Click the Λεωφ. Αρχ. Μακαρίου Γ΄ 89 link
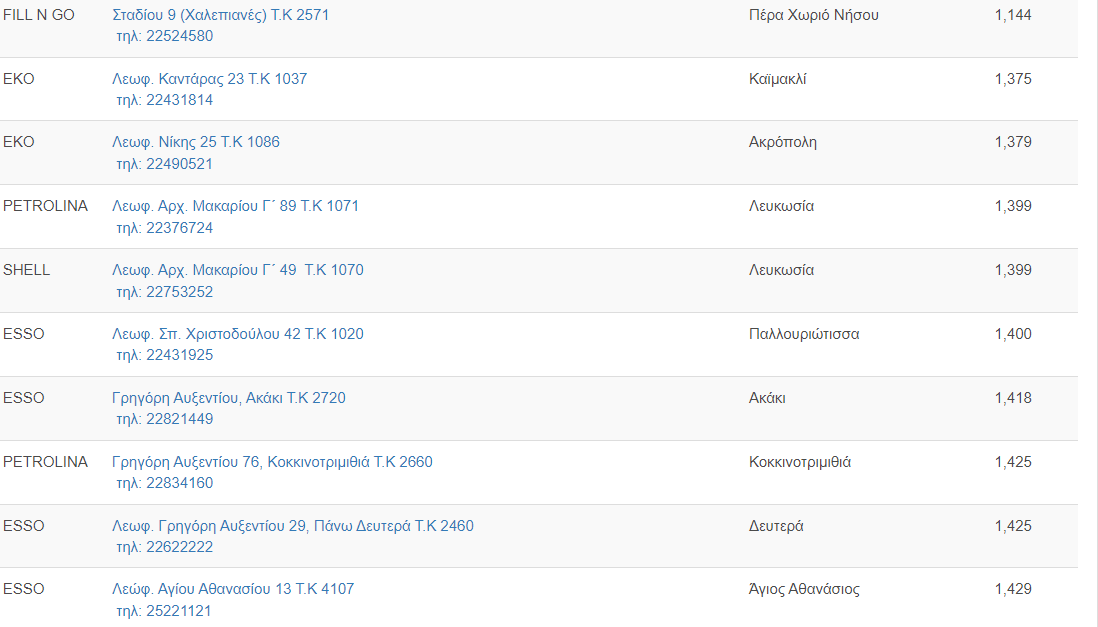Image resolution: width=1098 pixels, height=627 pixels. 235,206
